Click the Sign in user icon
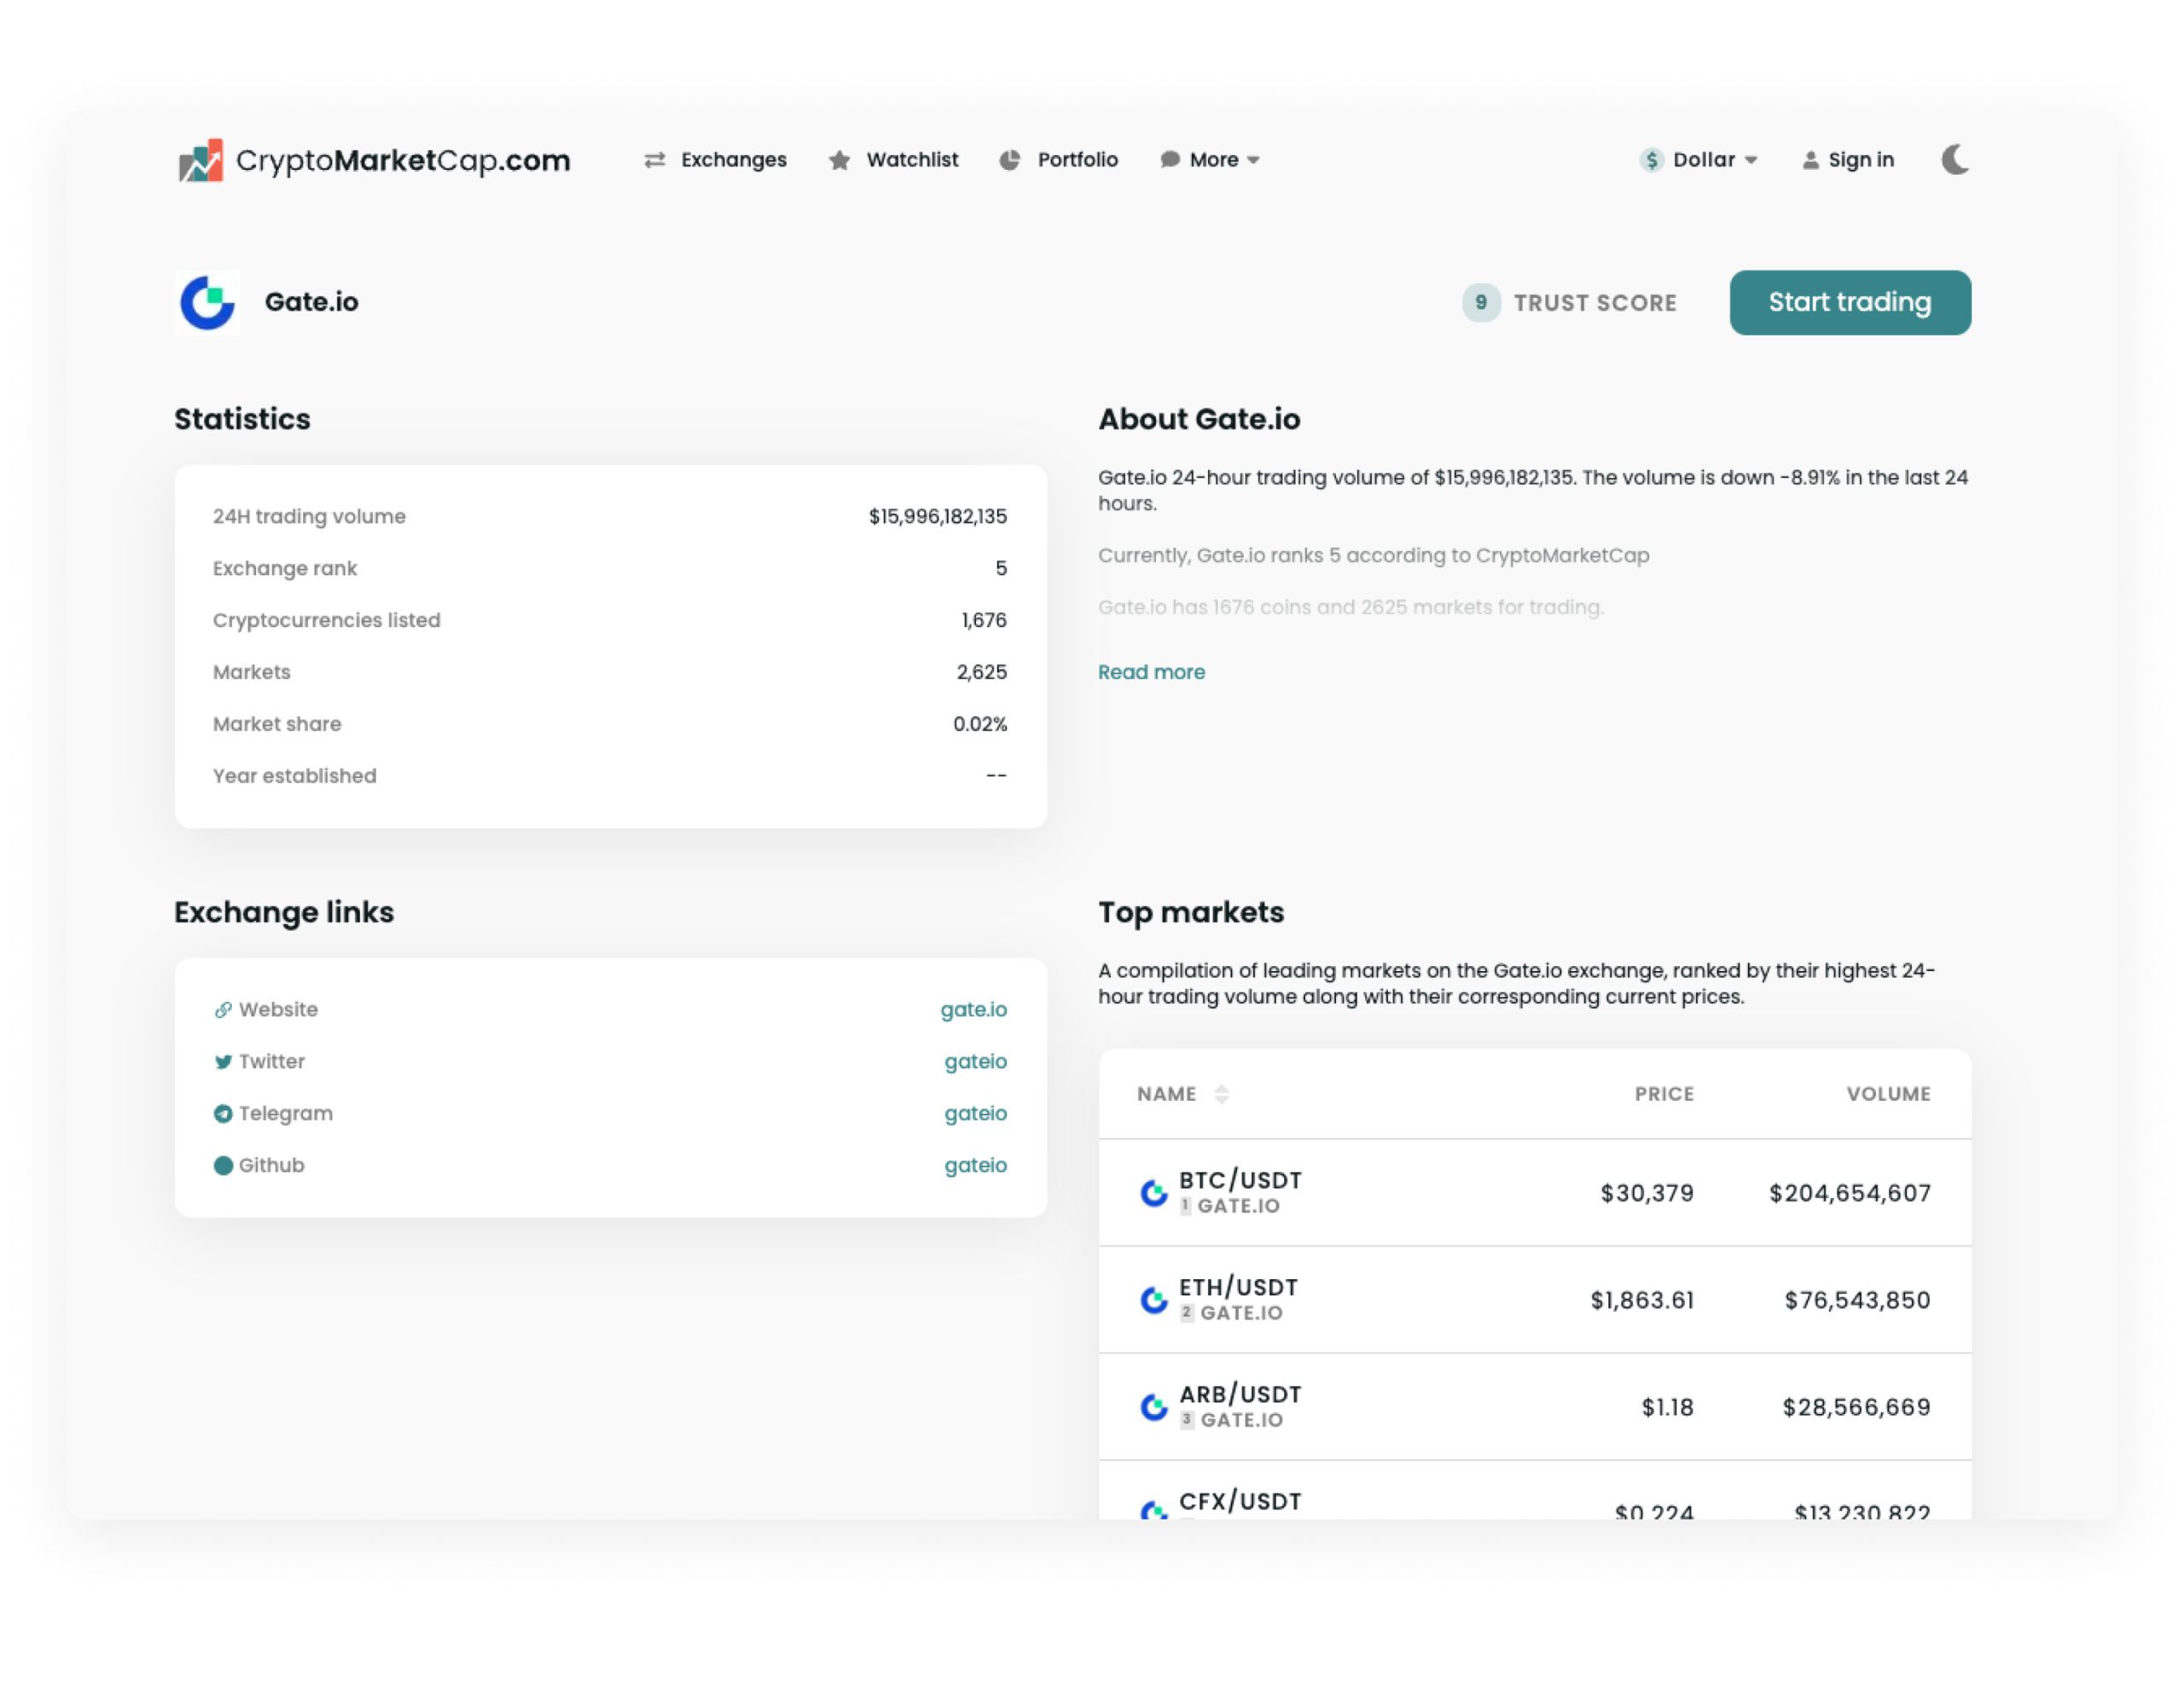 pos(1810,160)
